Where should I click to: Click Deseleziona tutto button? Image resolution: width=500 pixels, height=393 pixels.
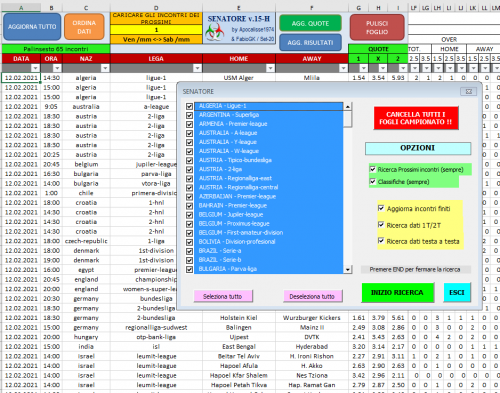click(x=312, y=296)
